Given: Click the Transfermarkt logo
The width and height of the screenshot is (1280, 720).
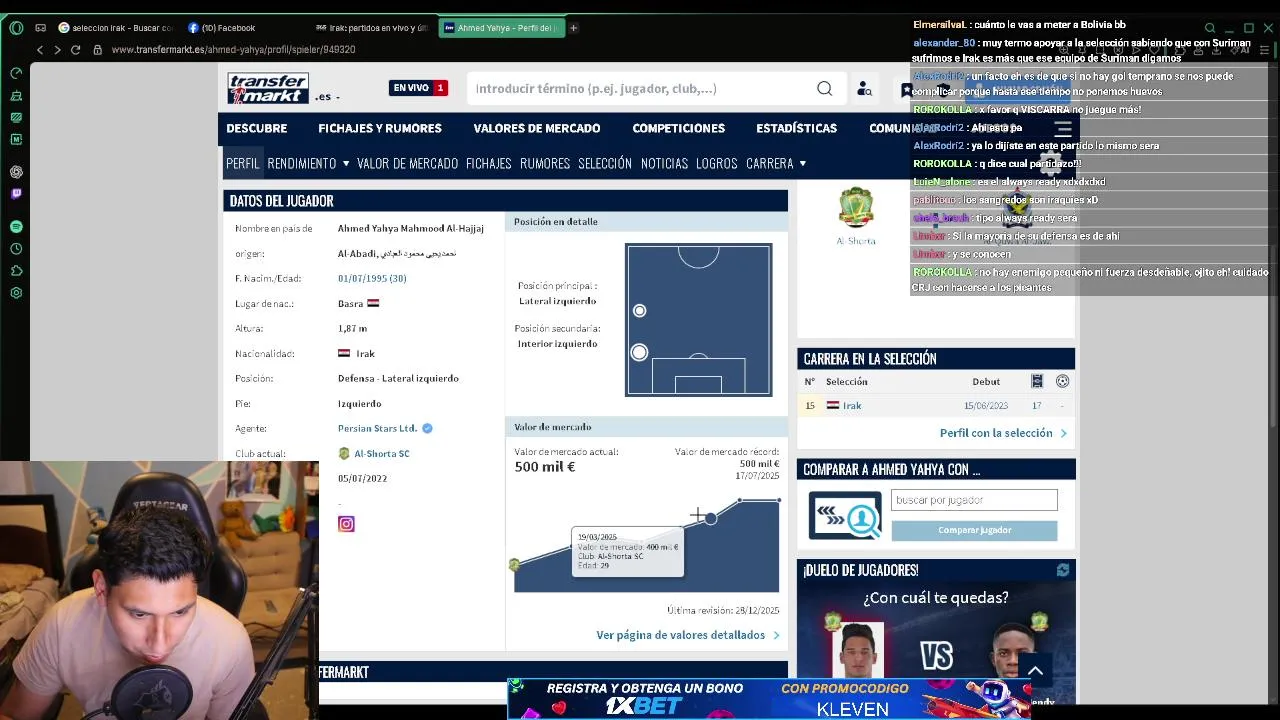Looking at the screenshot, I should (x=267, y=88).
